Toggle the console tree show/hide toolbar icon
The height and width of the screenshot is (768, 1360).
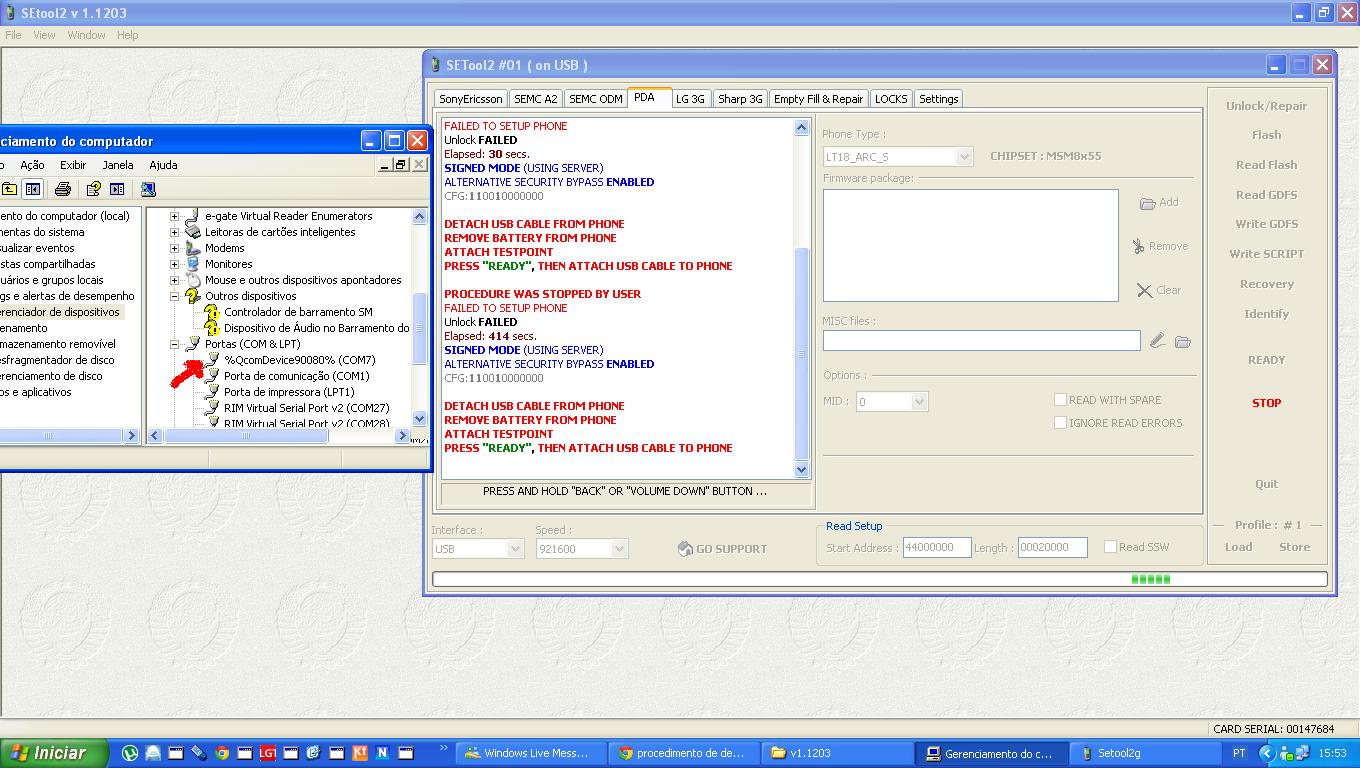[33, 189]
